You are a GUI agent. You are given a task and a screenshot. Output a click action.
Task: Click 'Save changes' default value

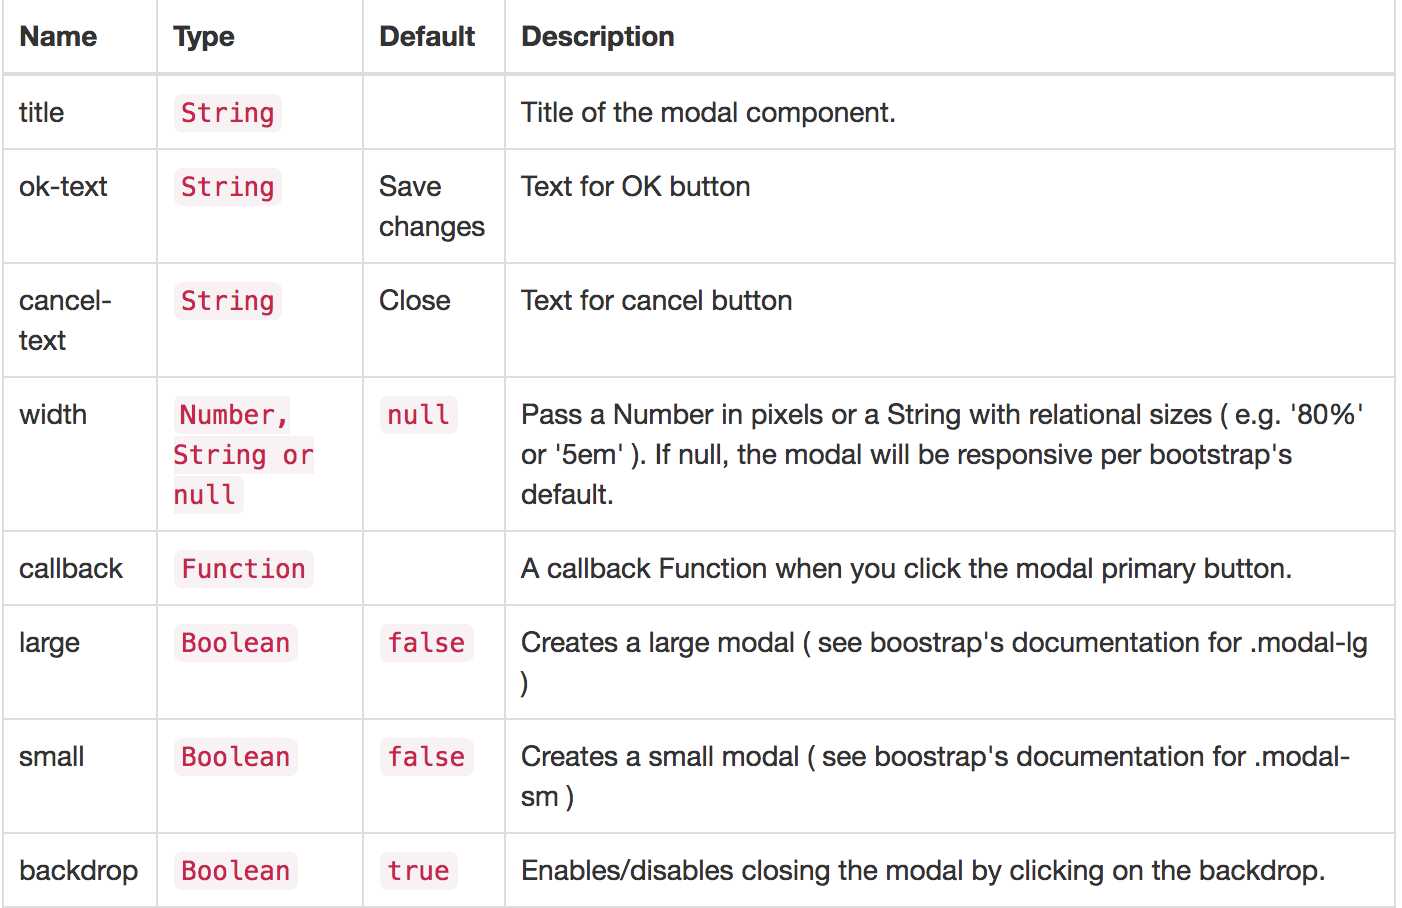tap(432, 207)
